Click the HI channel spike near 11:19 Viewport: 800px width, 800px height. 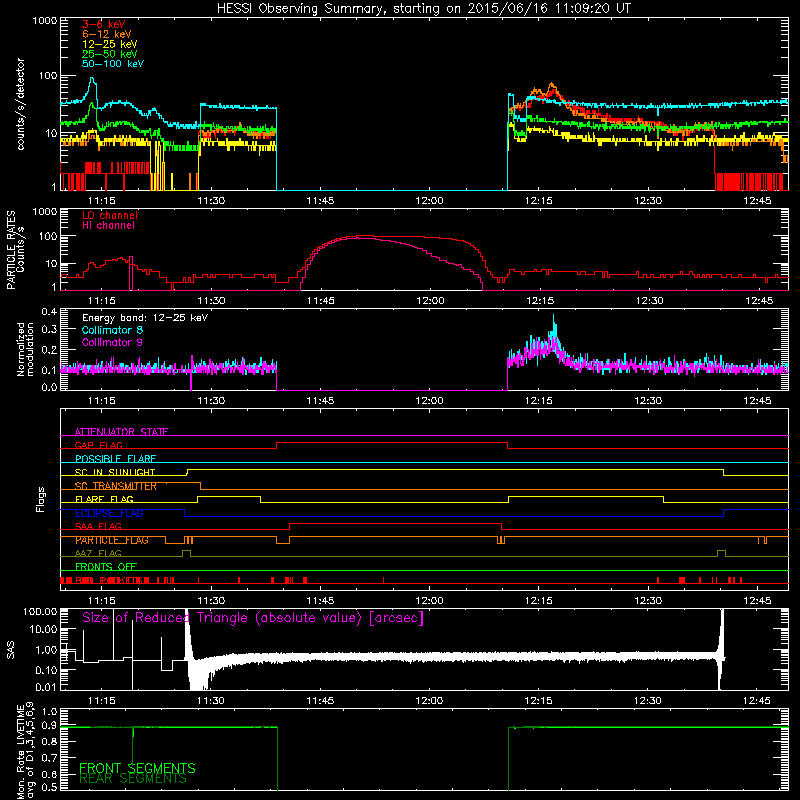(131, 273)
